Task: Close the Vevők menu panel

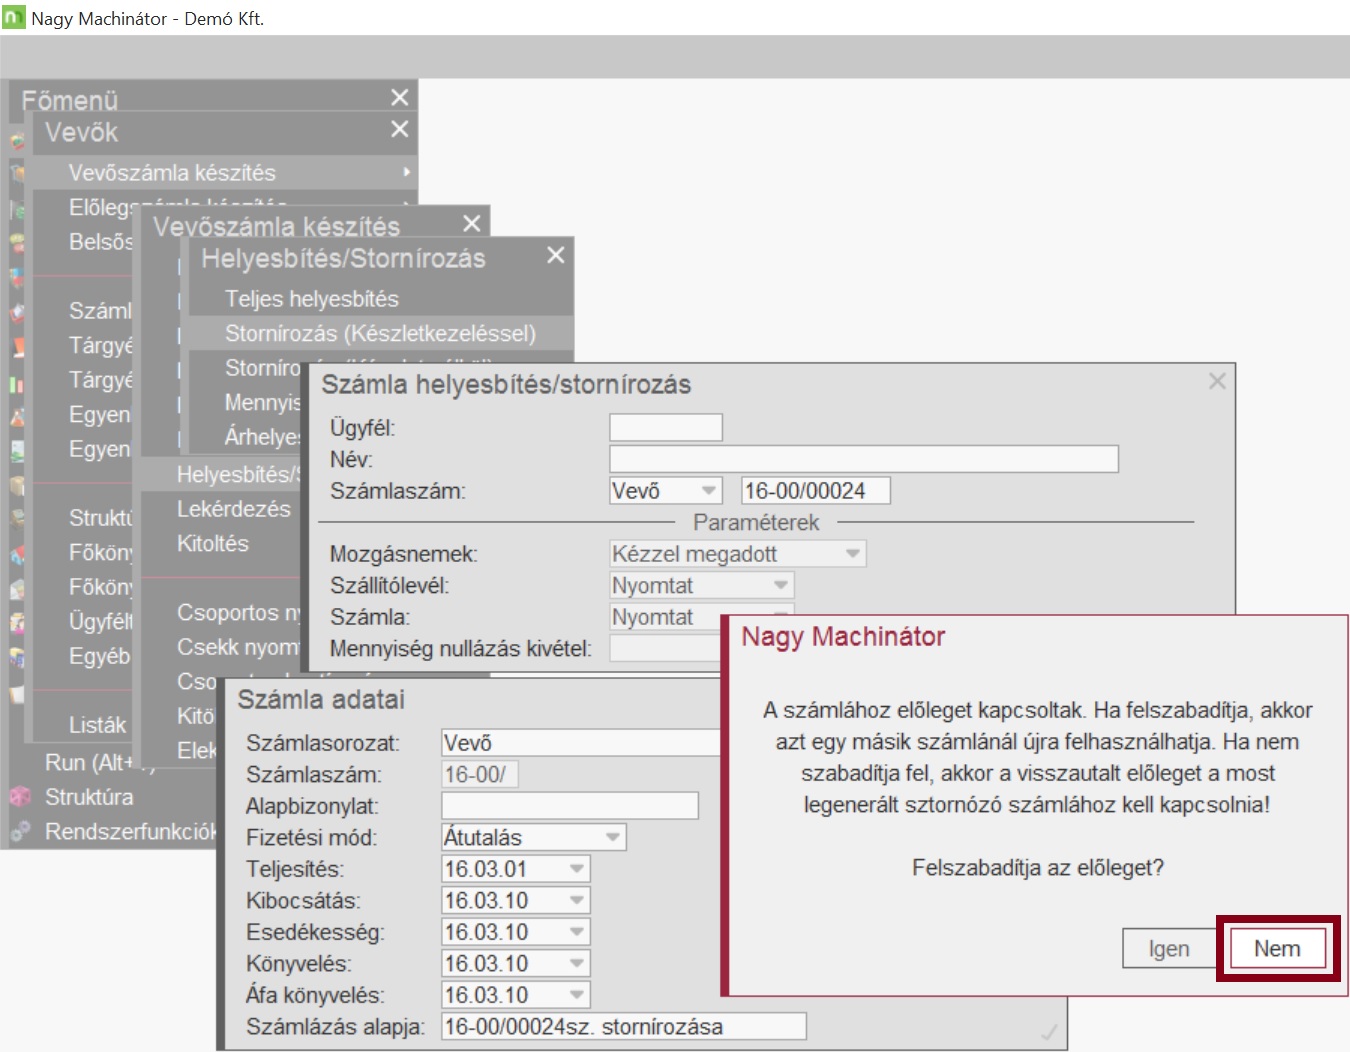Action: point(400,129)
